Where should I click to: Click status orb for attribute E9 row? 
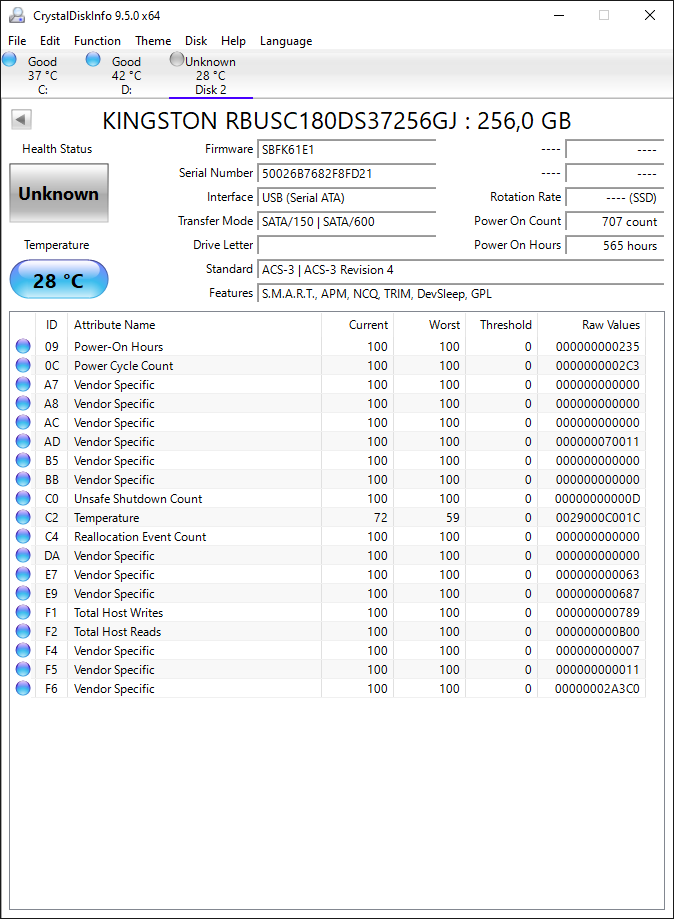23,594
